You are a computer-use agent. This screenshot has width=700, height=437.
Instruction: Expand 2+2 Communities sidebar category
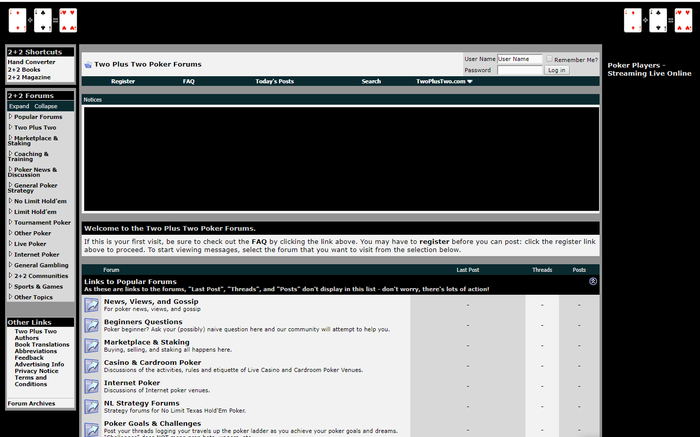pos(10,275)
